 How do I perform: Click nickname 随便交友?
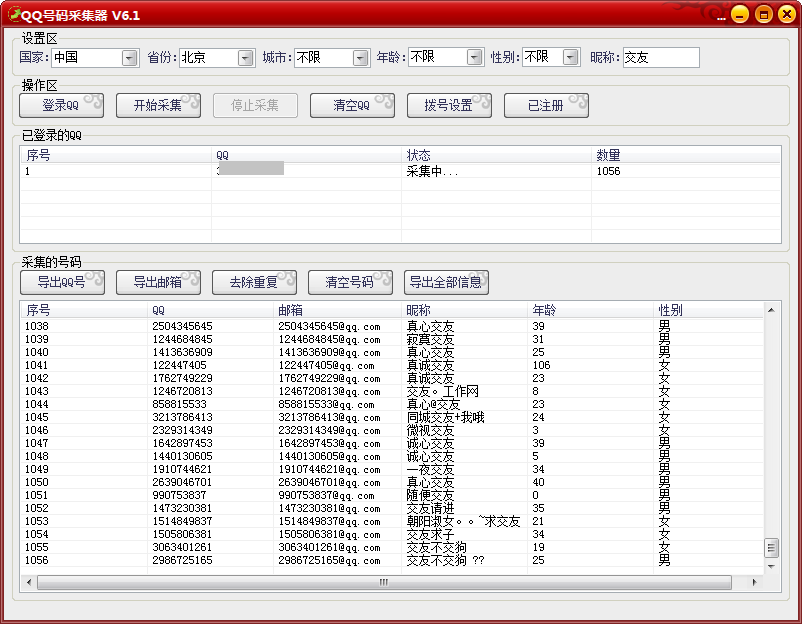(430, 496)
